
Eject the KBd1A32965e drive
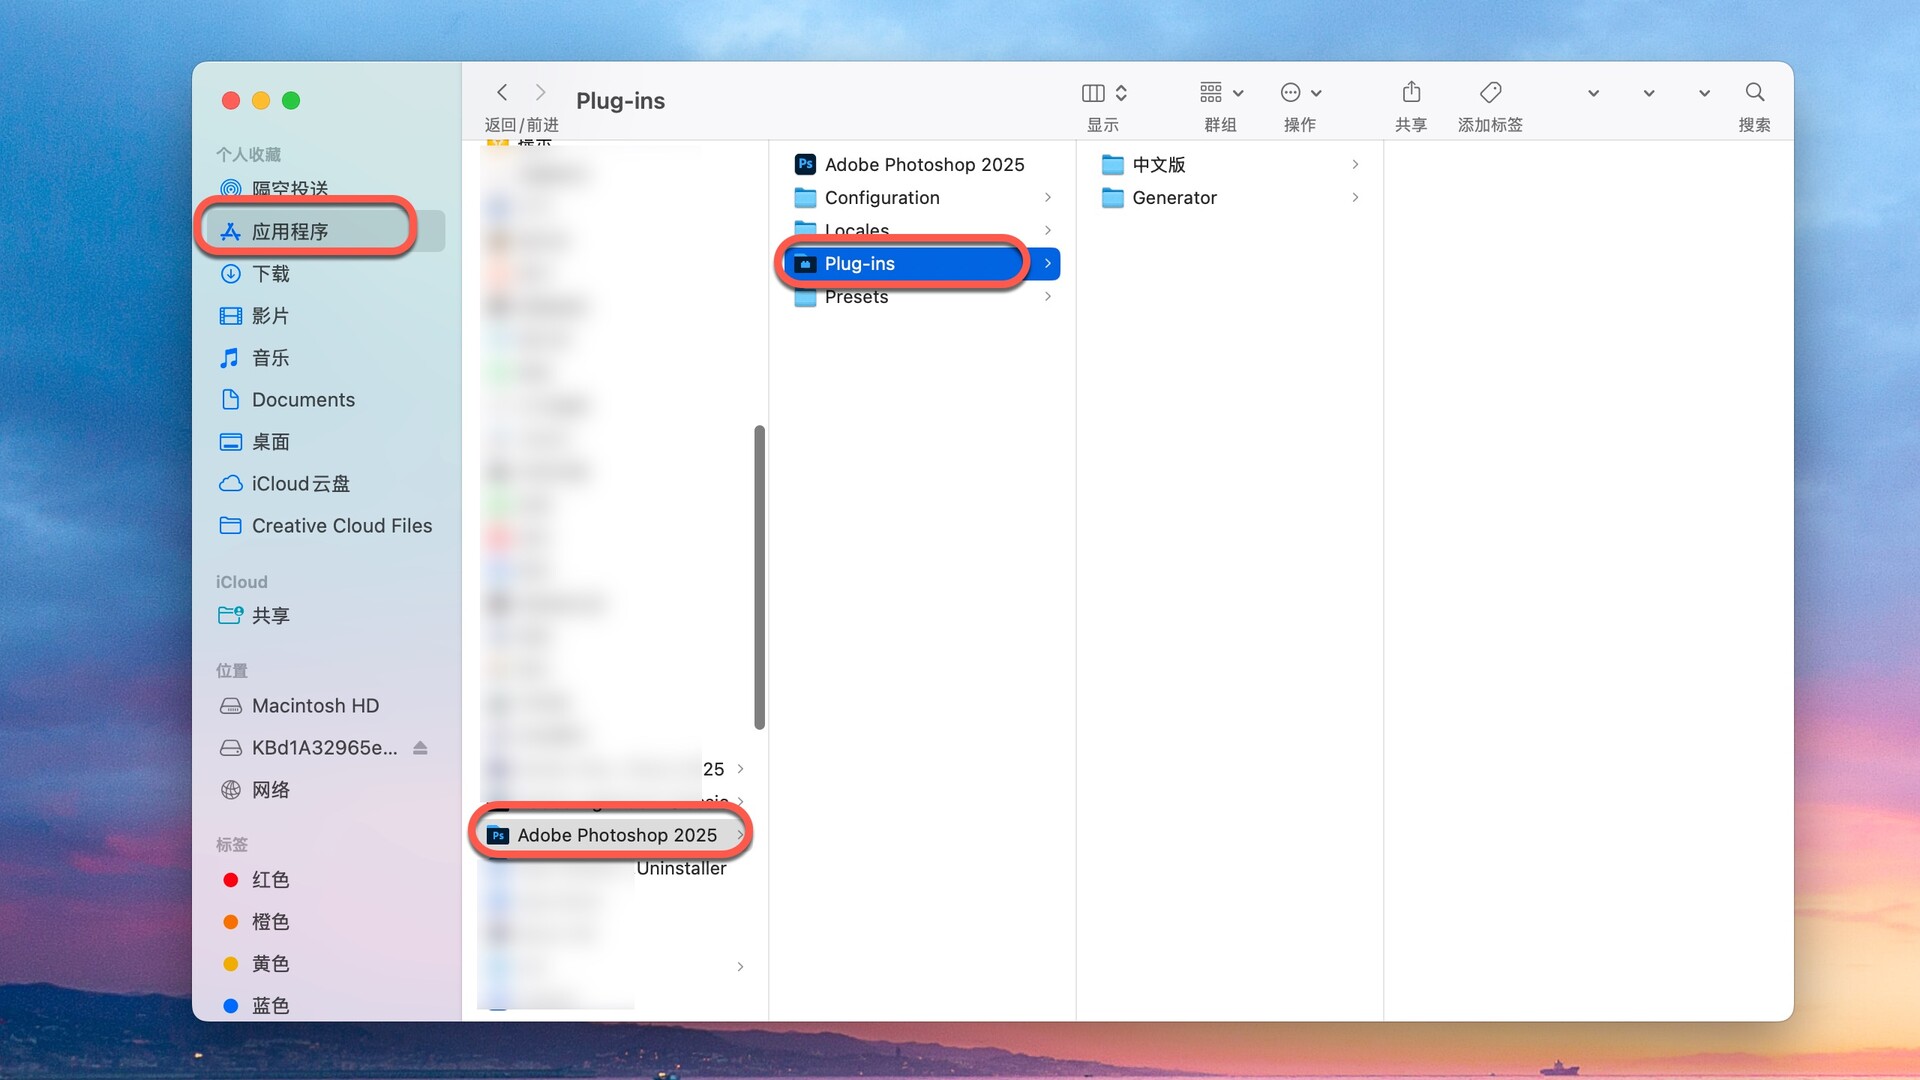click(420, 748)
